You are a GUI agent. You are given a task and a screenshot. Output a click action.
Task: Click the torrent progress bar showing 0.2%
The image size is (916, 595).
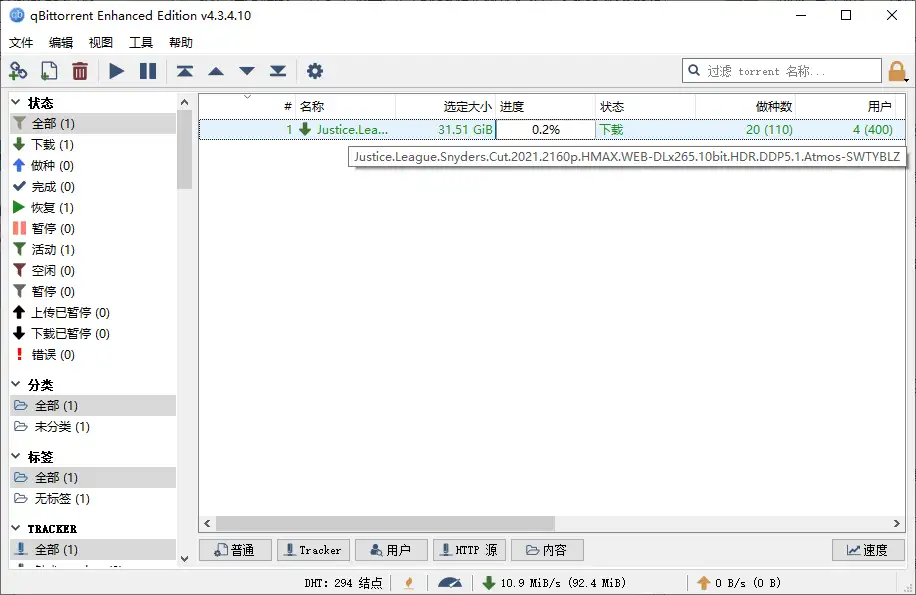click(x=544, y=129)
